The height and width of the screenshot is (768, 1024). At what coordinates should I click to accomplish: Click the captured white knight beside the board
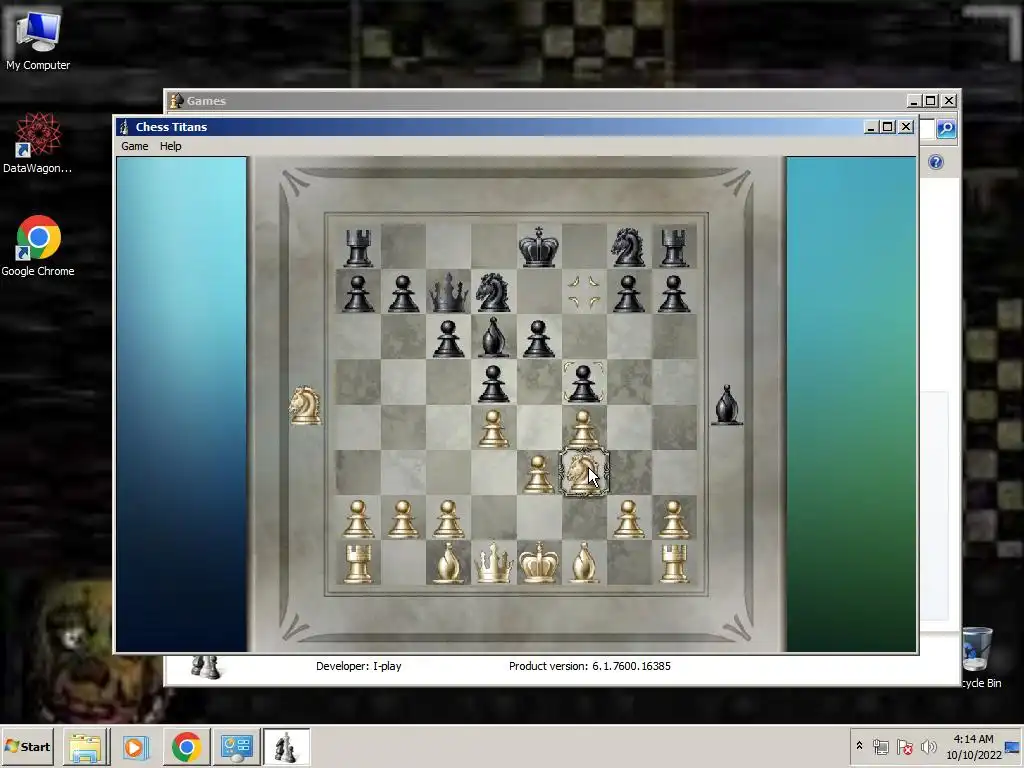[305, 406]
